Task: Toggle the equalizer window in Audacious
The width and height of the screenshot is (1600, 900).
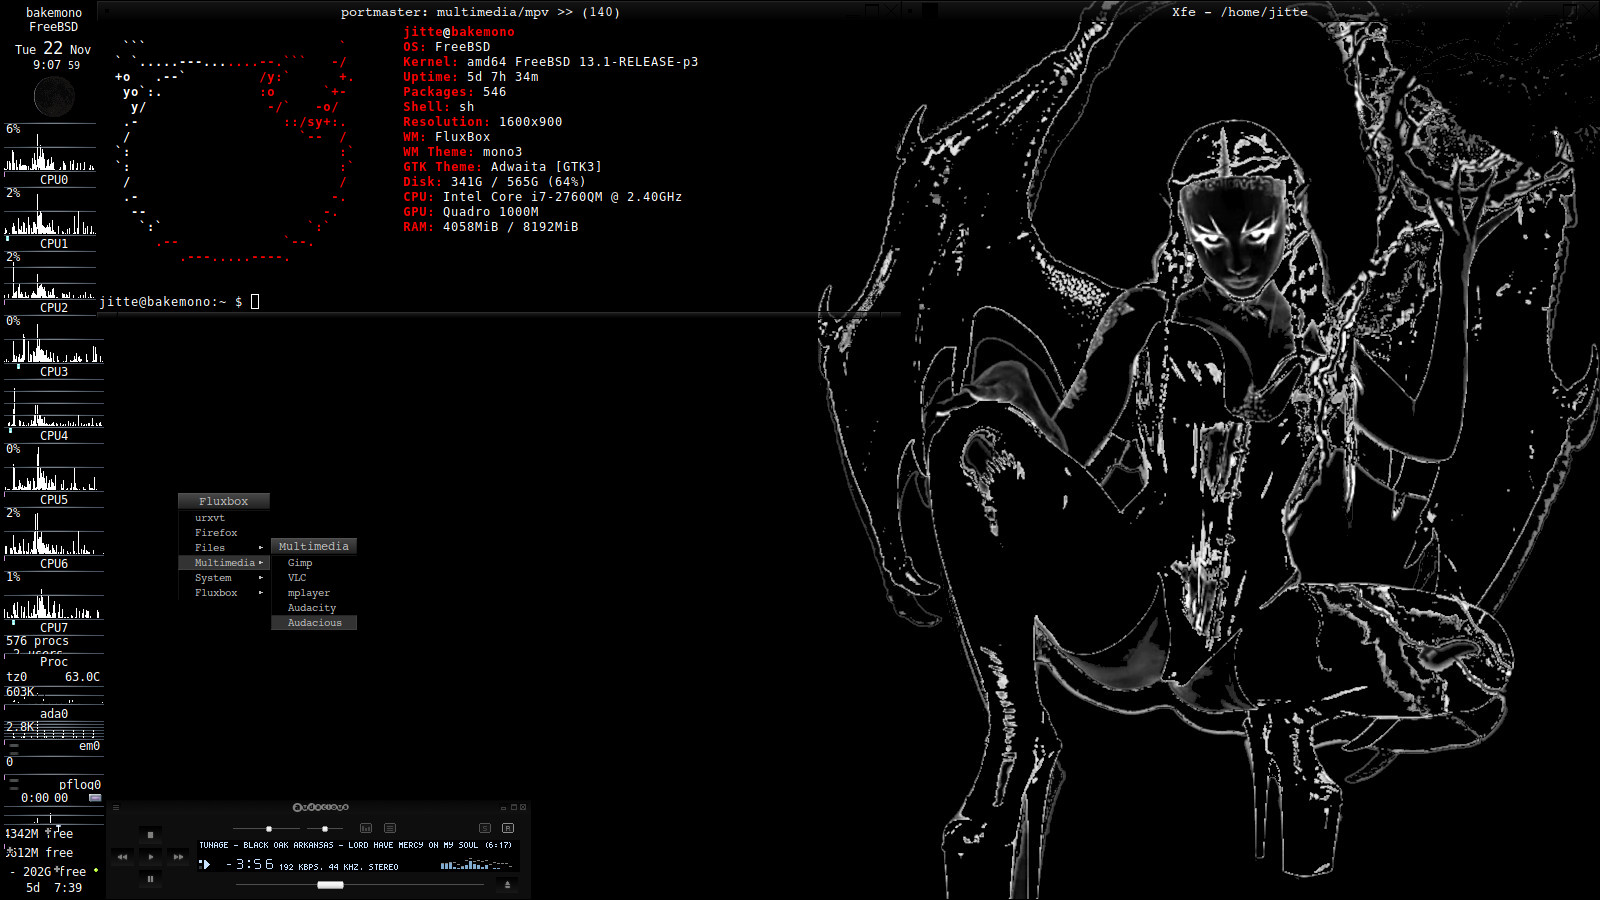Action: [366, 828]
